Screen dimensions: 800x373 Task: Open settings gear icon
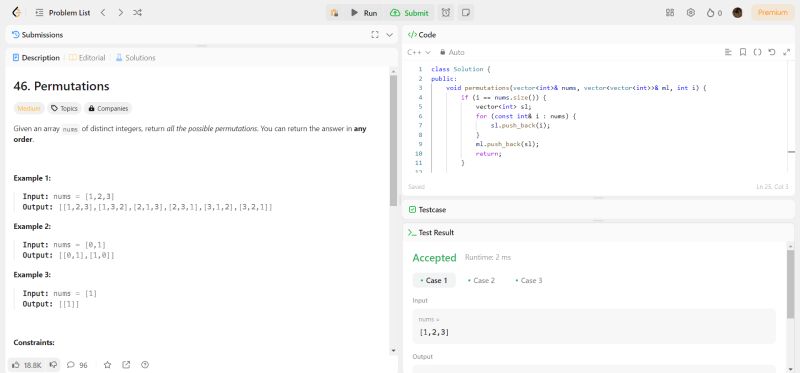[691, 13]
